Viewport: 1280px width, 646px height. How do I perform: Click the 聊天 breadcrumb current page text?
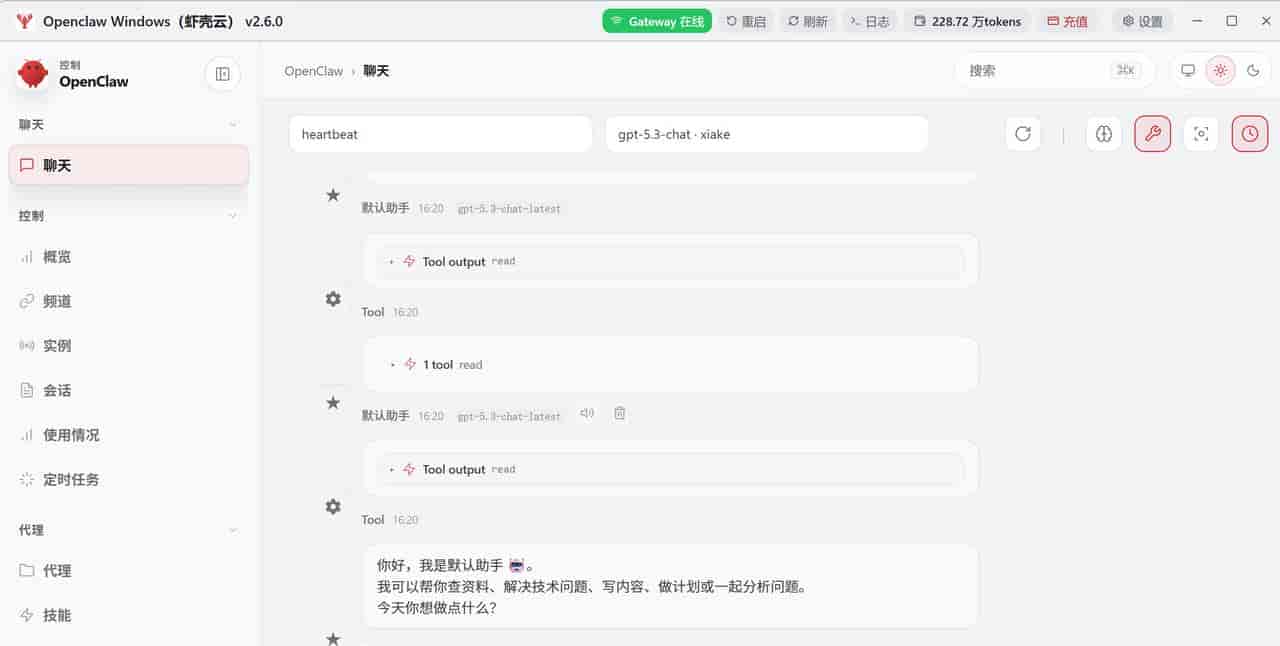pos(376,71)
